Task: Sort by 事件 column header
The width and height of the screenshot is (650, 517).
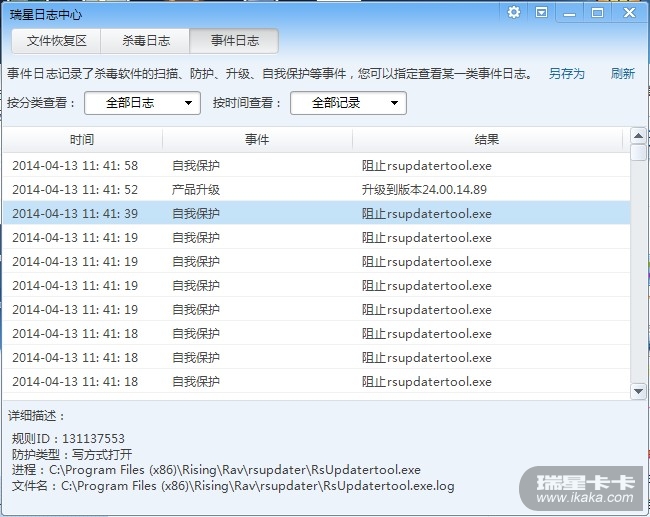Action: pos(257,139)
